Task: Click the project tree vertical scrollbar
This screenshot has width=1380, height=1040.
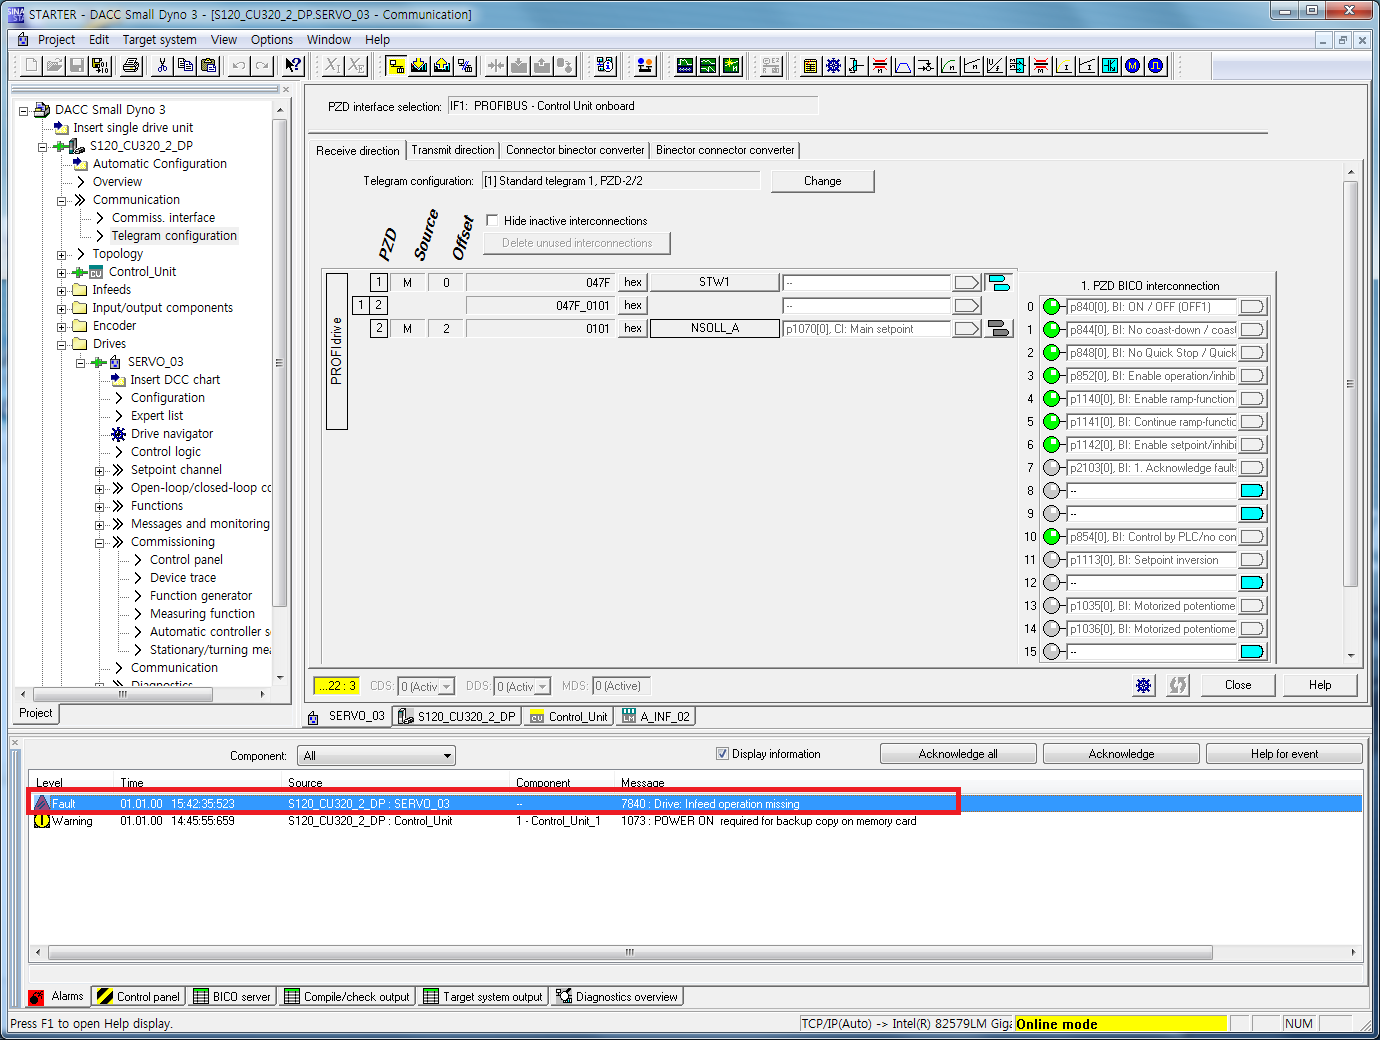Action: click(x=280, y=363)
